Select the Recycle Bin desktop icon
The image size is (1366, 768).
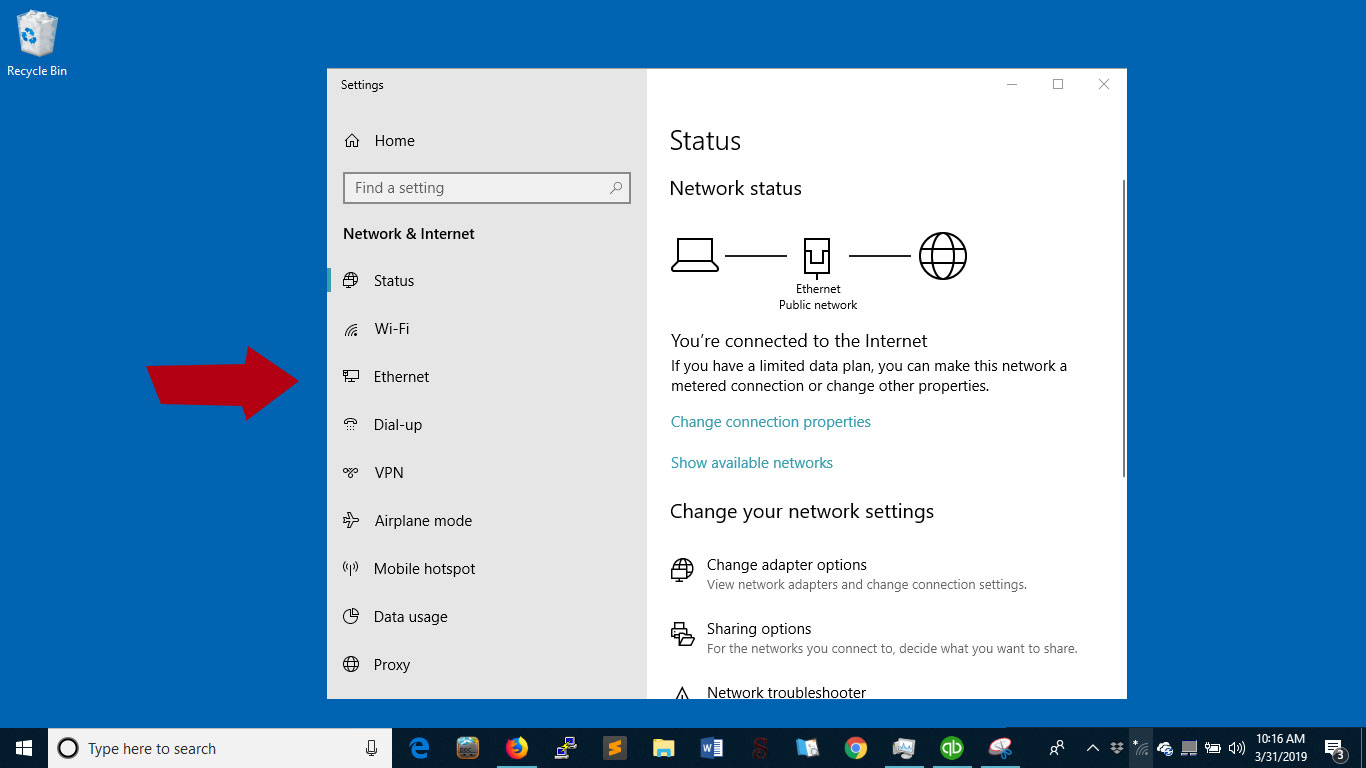point(37,44)
